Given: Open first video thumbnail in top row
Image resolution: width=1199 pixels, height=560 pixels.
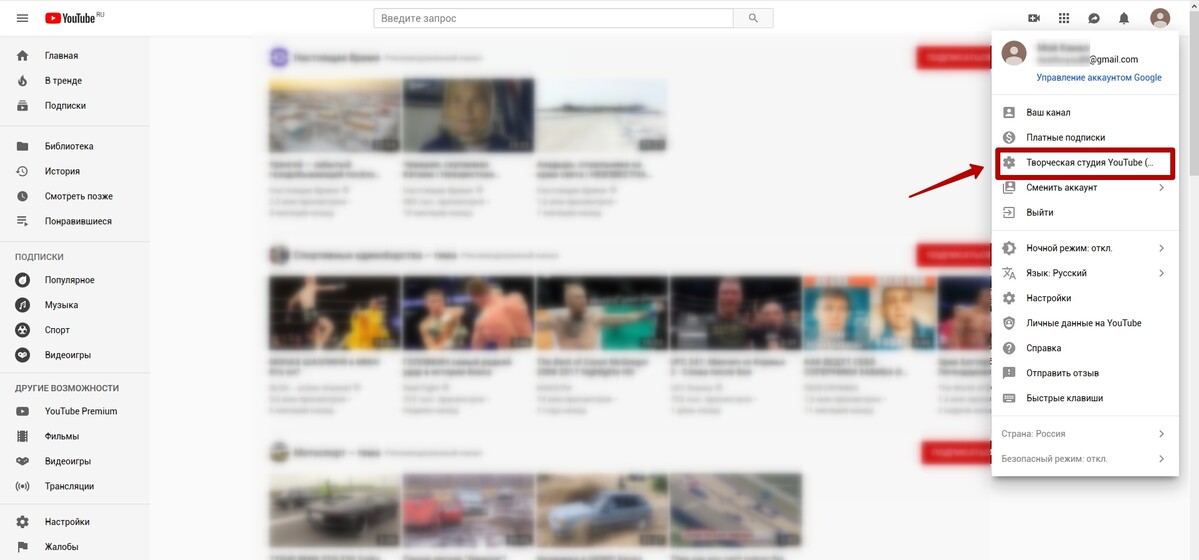Looking at the screenshot, I should click(x=335, y=115).
